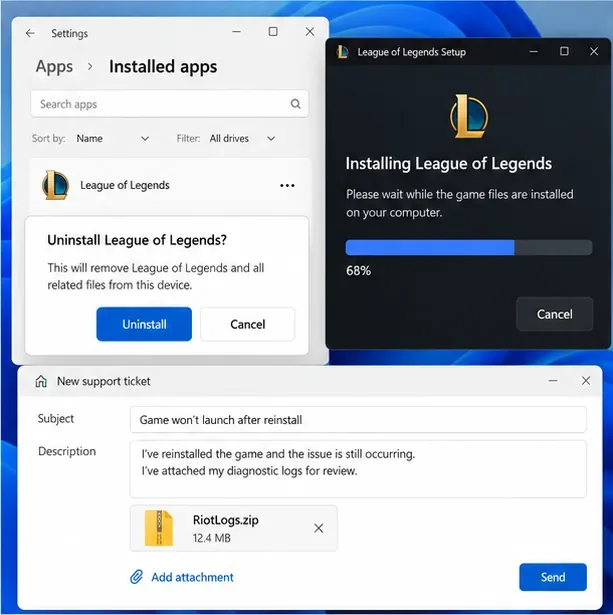Screen dimensions: 613x615
Task: Cancel the League of Legends installation
Action: (x=554, y=314)
